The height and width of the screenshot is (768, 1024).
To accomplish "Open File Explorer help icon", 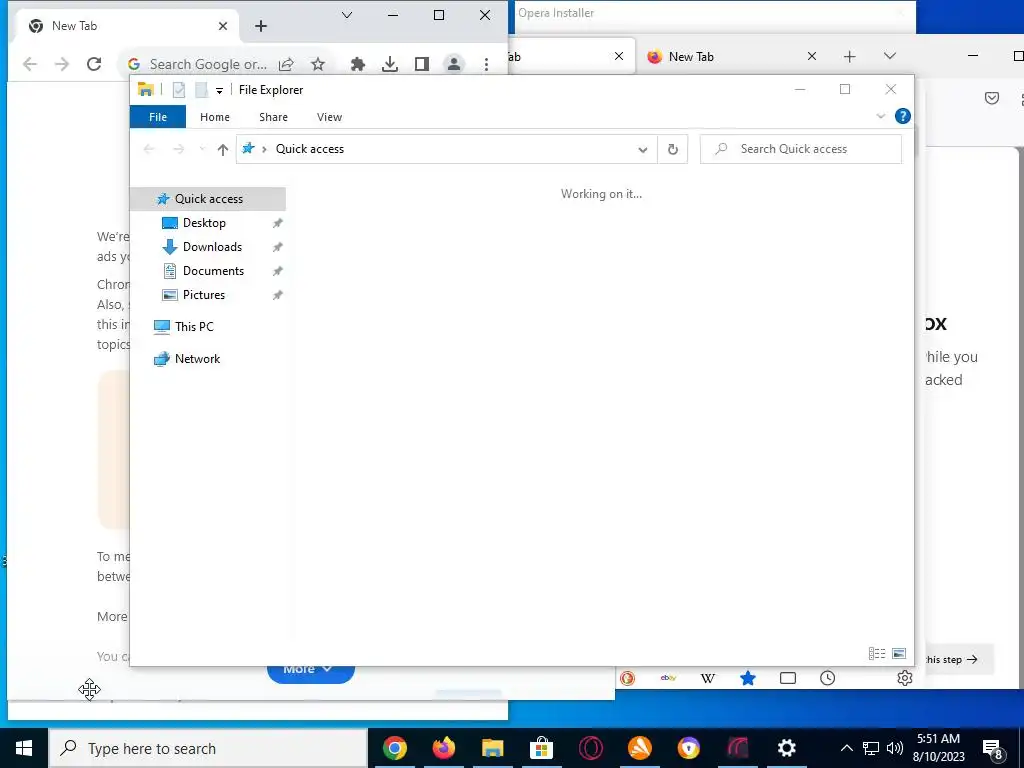I will pos(903,116).
